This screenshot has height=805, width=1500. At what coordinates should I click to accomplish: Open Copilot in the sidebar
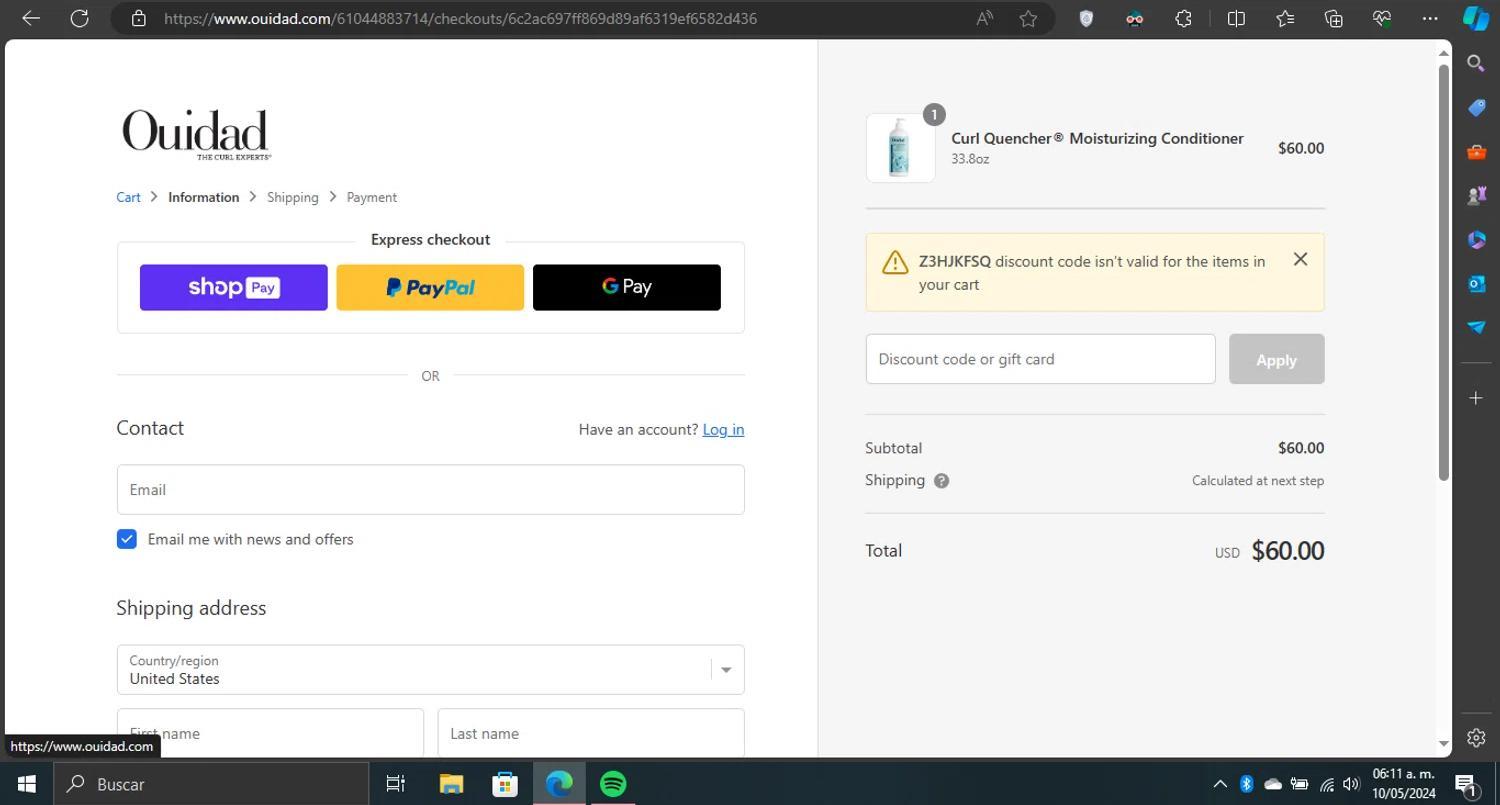(1476, 18)
